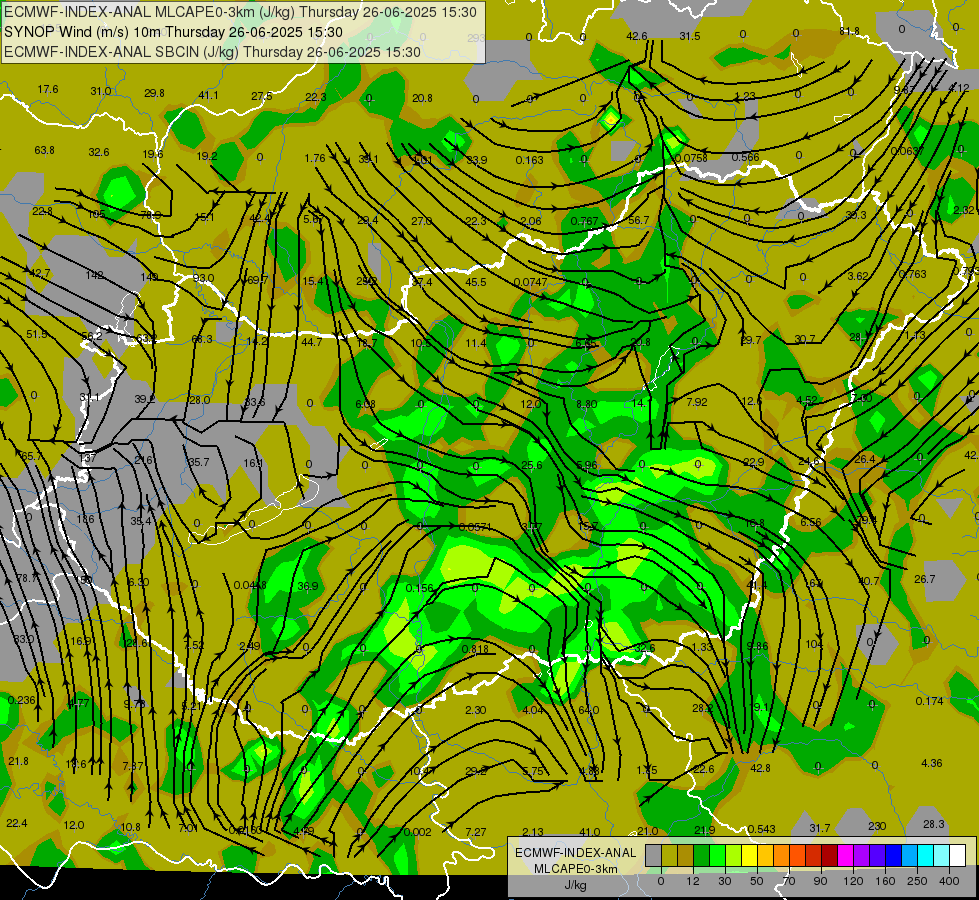Select the map value 7.92
Viewport: 979px width, 900px height.
697,402
